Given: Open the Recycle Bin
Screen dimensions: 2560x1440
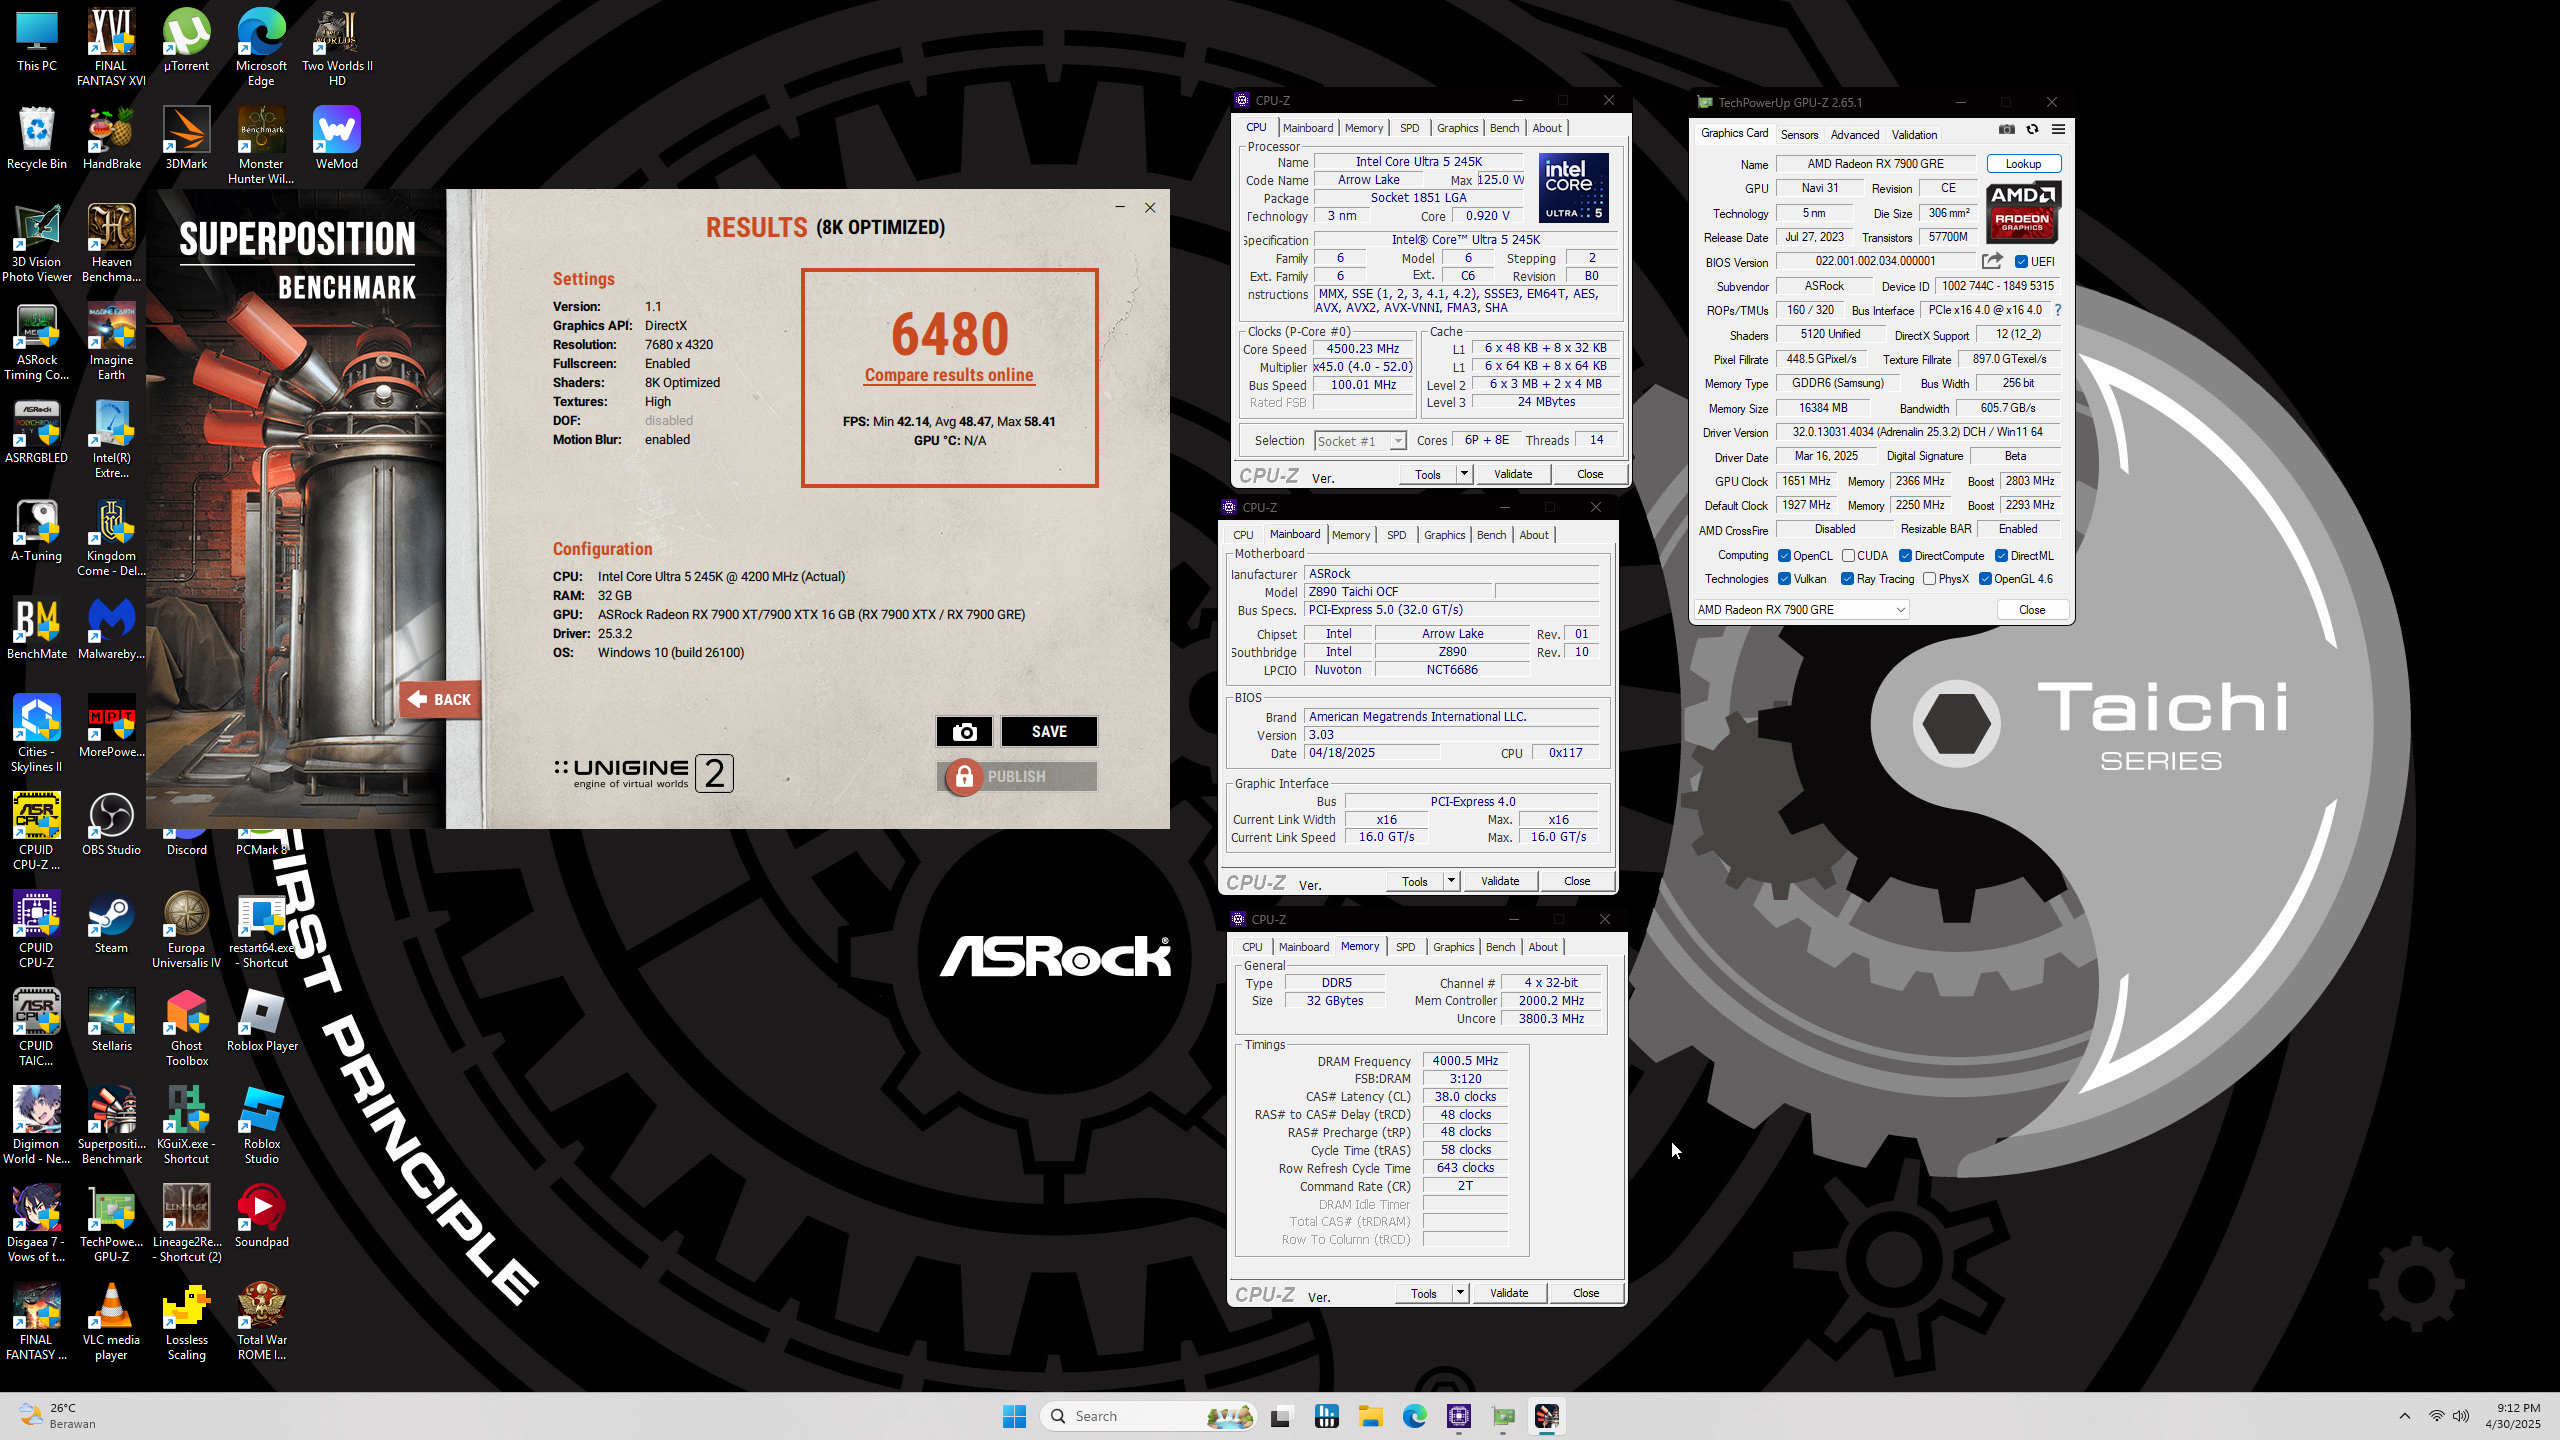Looking at the screenshot, I should point(37,139).
